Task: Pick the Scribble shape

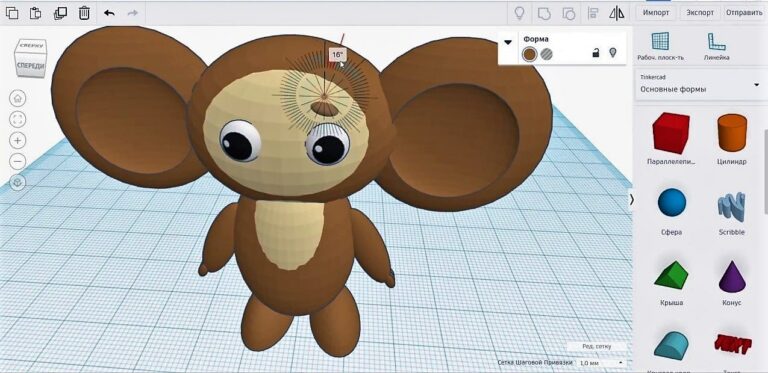Action: pyautogui.click(x=731, y=206)
